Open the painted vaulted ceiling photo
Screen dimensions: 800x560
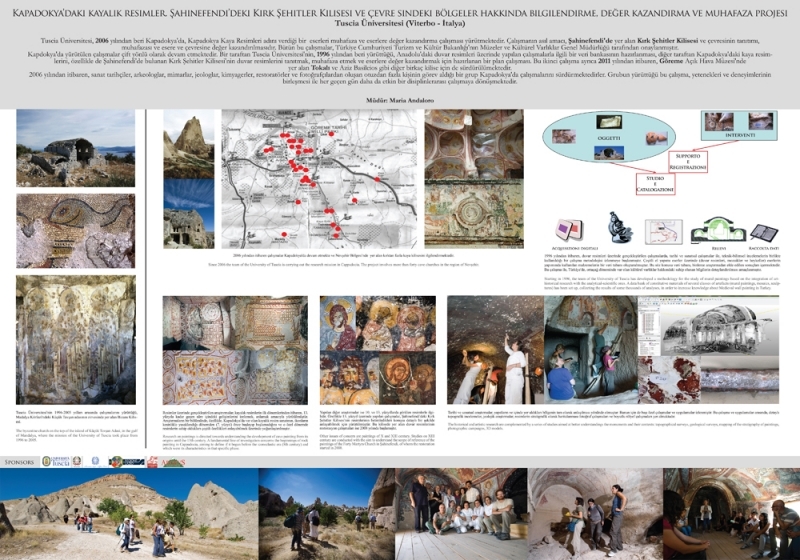pyautogui.click(x=474, y=144)
